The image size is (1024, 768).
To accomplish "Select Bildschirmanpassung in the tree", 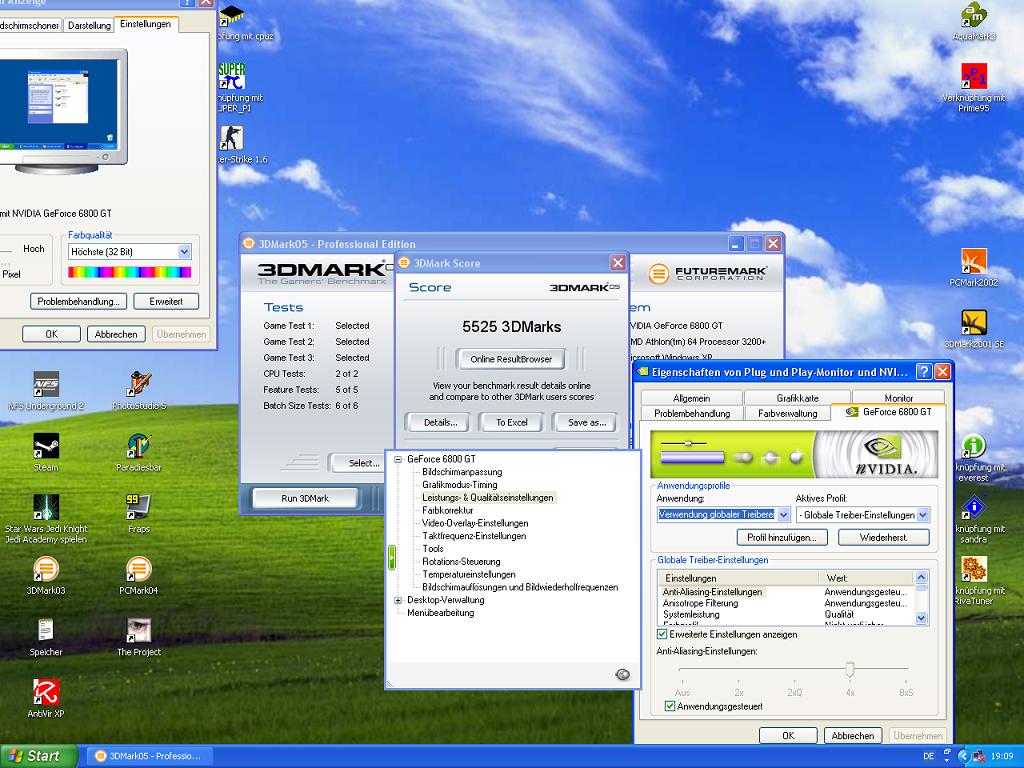I will click(462, 472).
